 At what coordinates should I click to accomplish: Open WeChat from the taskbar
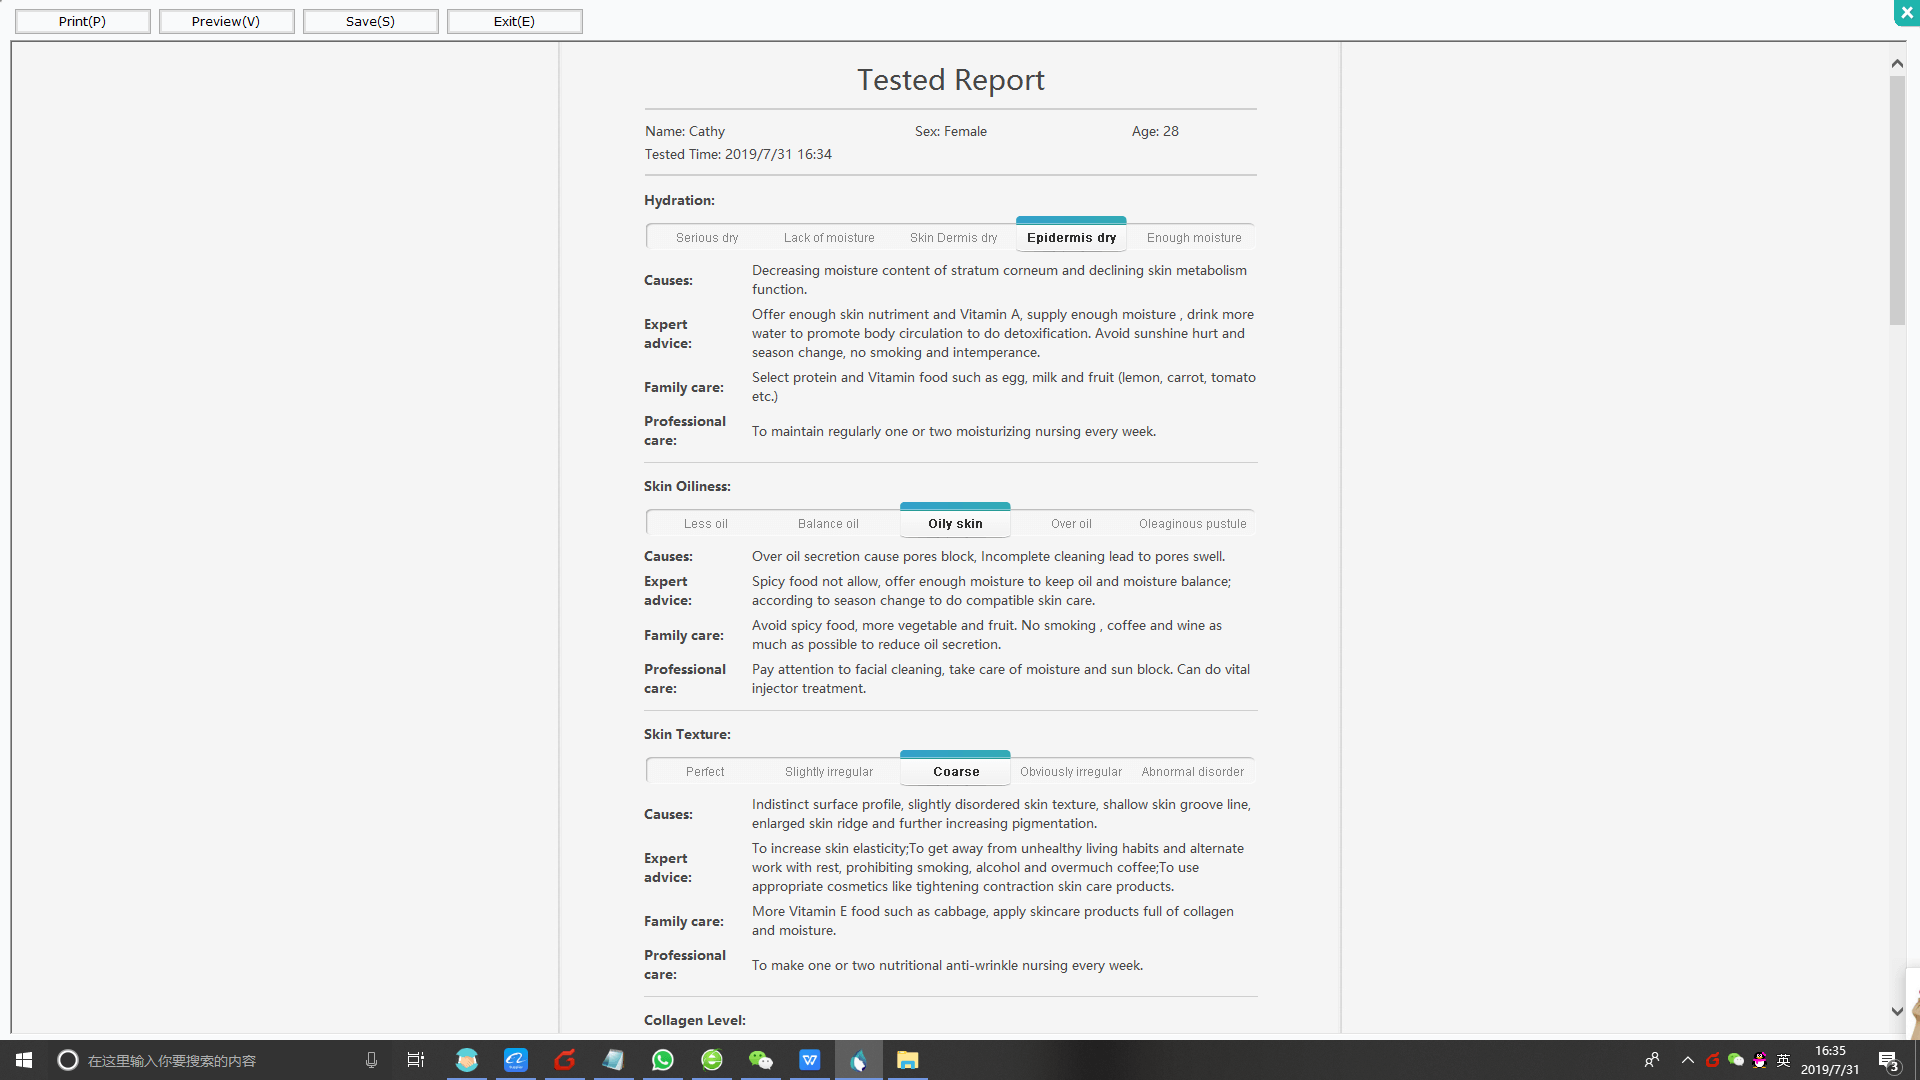tap(760, 1060)
